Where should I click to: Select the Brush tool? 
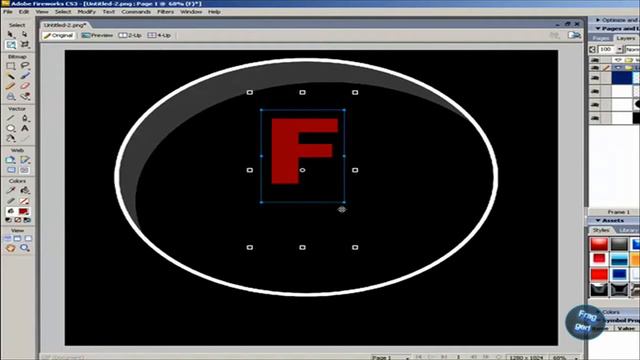[24, 76]
